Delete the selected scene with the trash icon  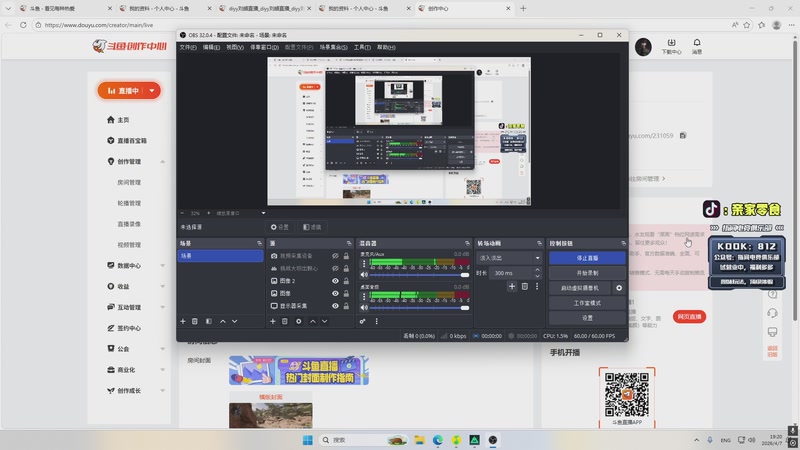195,321
